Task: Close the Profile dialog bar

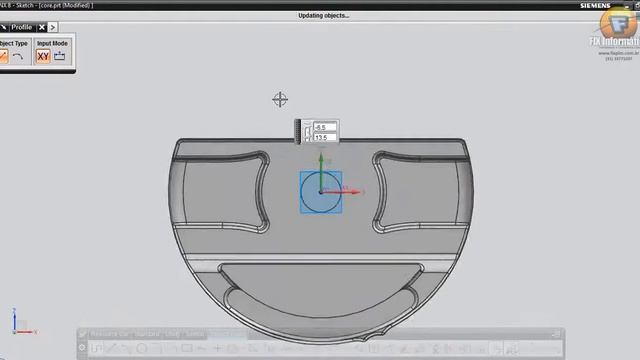Action: (42, 27)
